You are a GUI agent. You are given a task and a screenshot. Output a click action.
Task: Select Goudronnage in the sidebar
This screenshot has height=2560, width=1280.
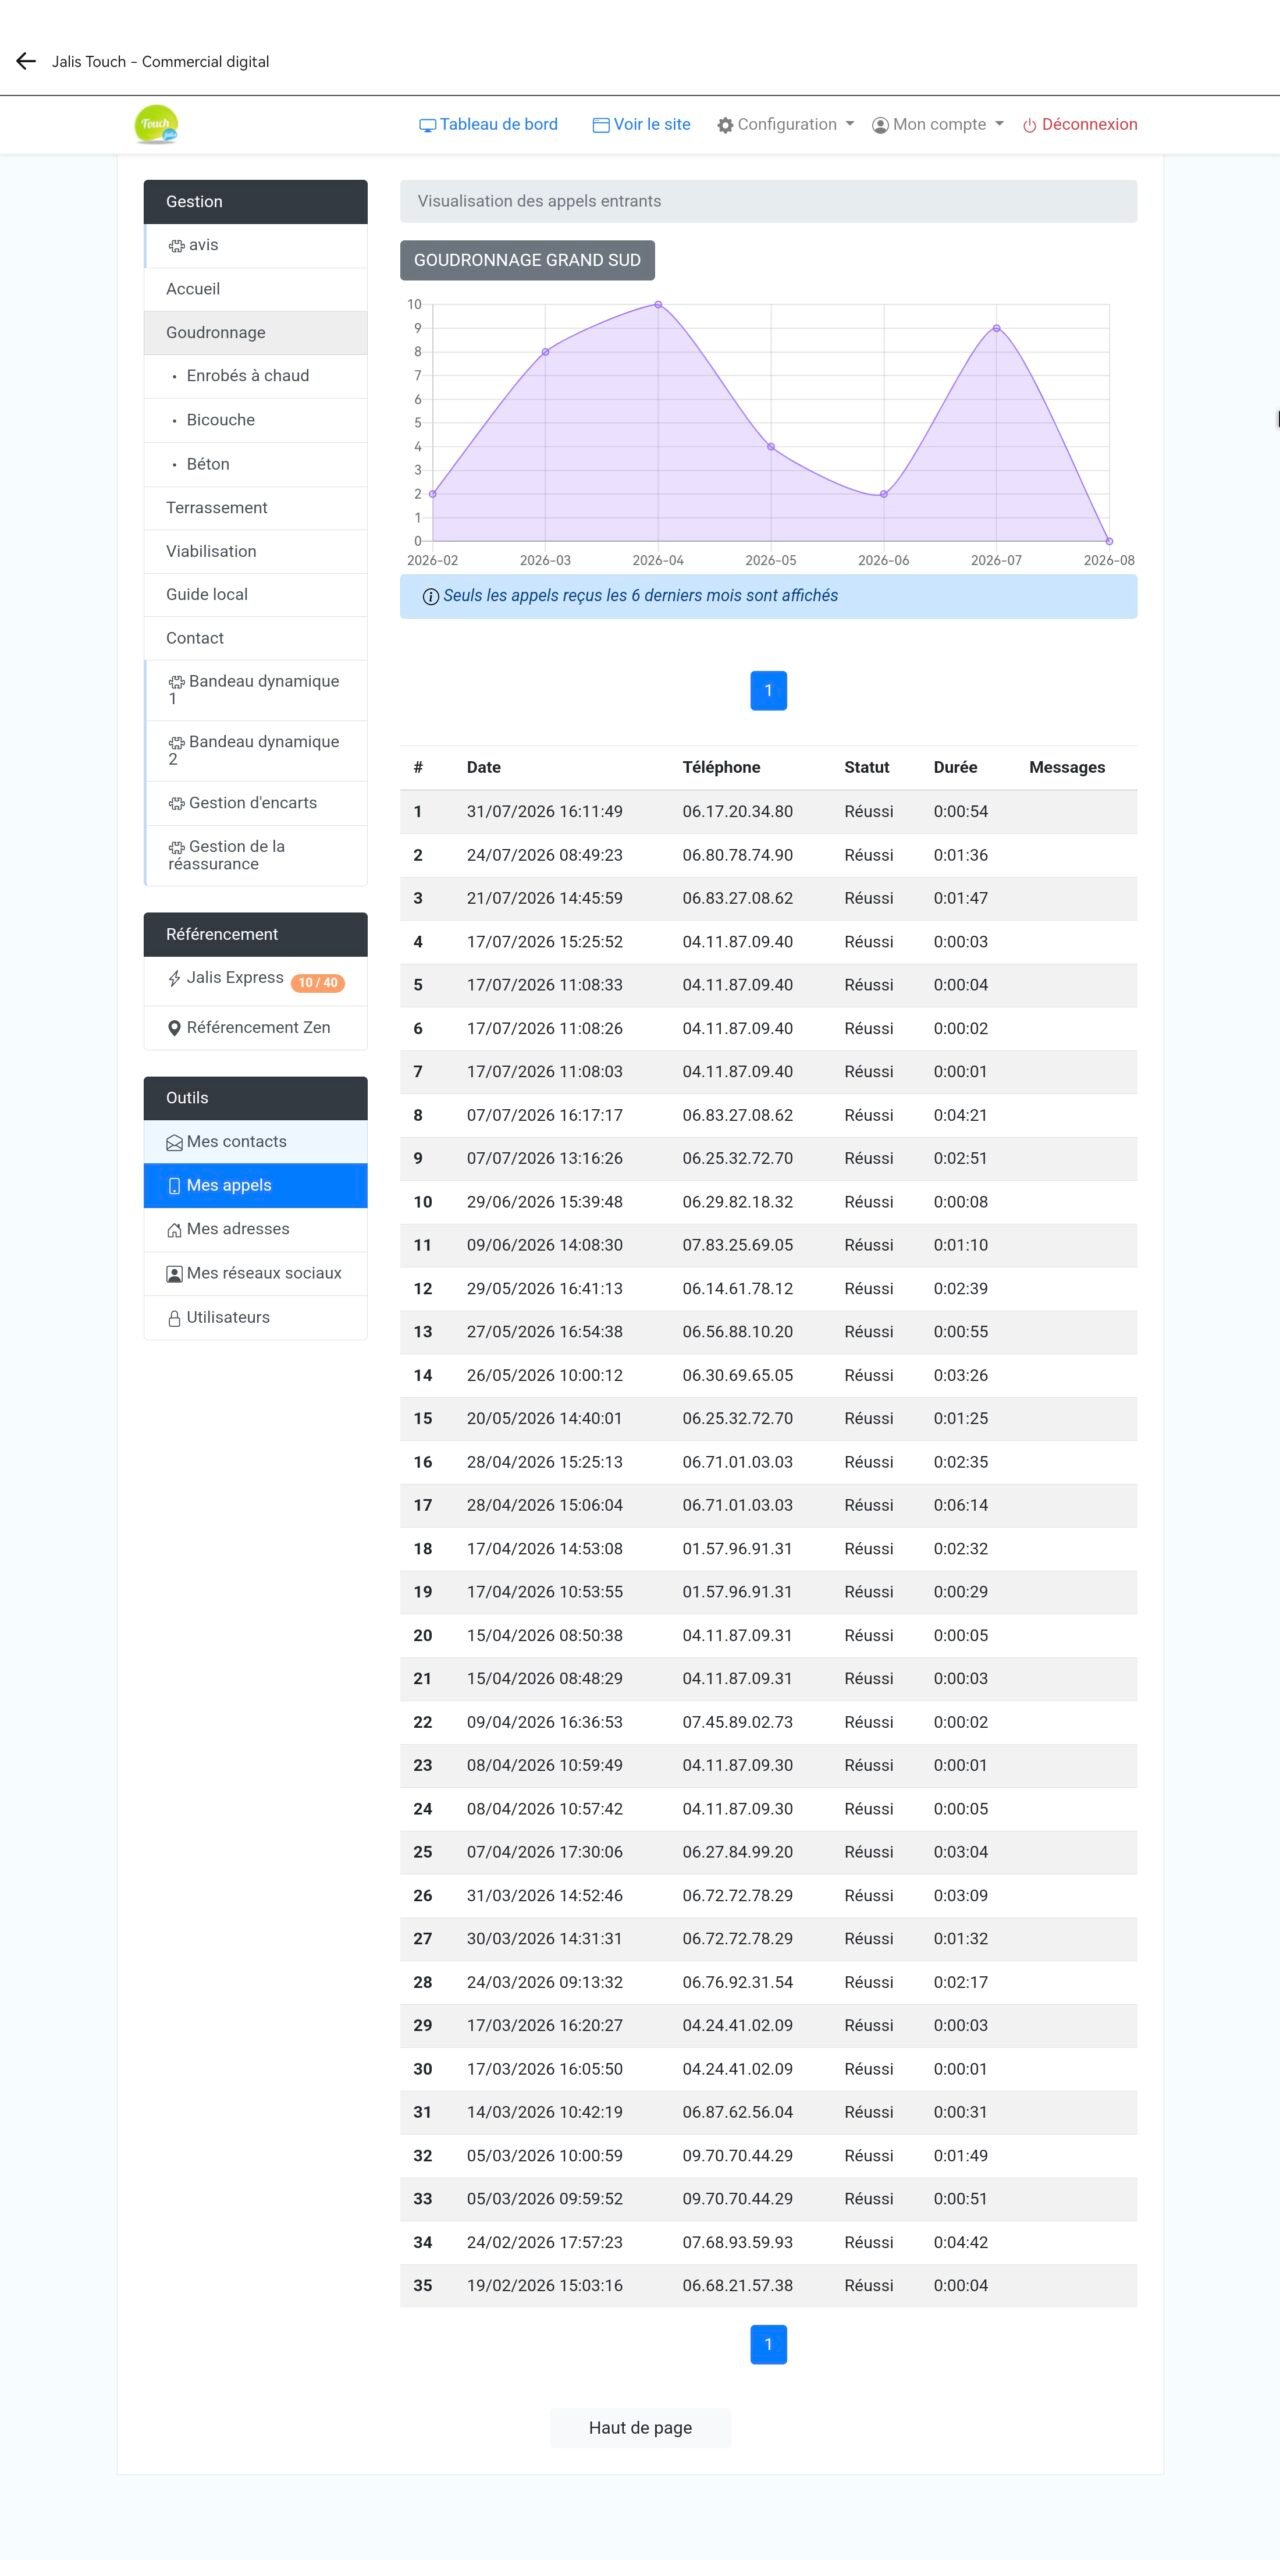pyautogui.click(x=256, y=332)
